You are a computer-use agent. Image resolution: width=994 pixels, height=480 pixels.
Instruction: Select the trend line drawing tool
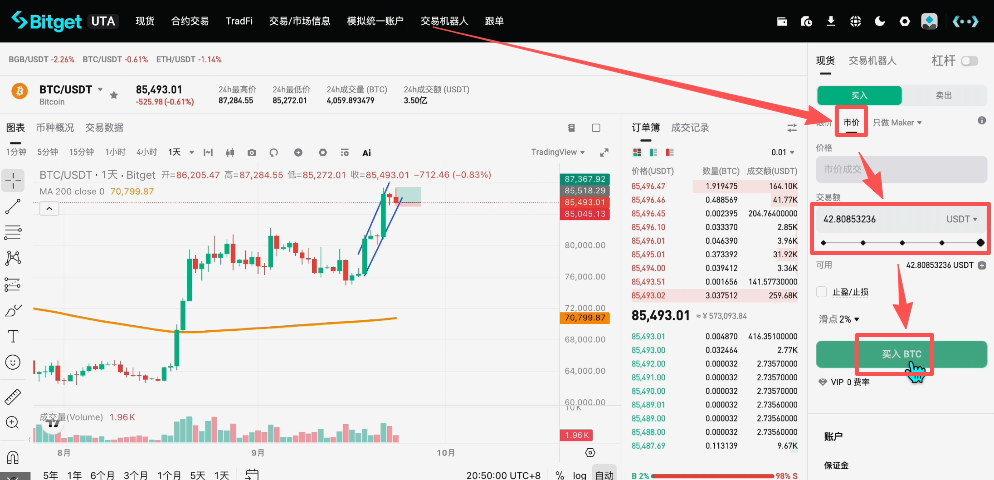(13, 206)
